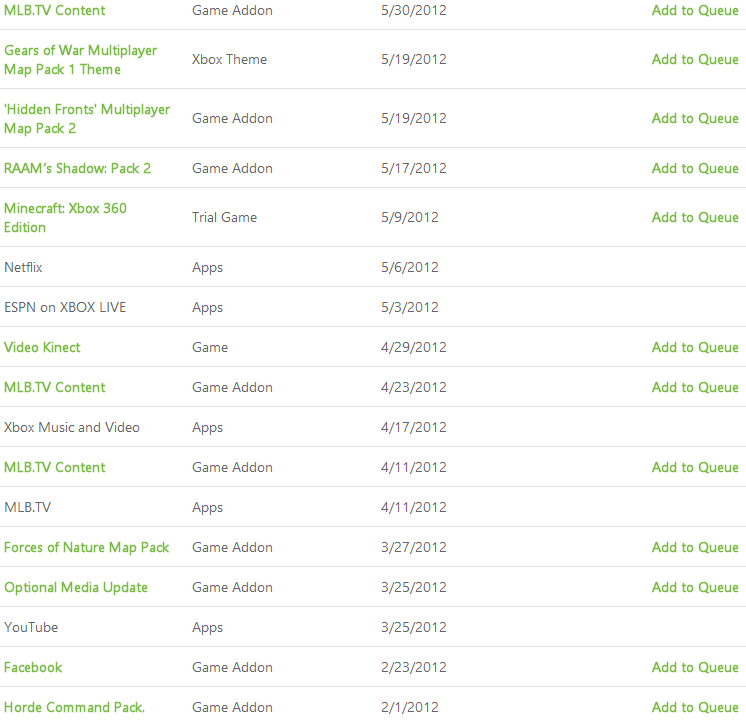Open 'Hidden Fronts' Multiplayer Map Pack 2
The height and width of the screenshot is (722, 746).
(x=87, y=119)
